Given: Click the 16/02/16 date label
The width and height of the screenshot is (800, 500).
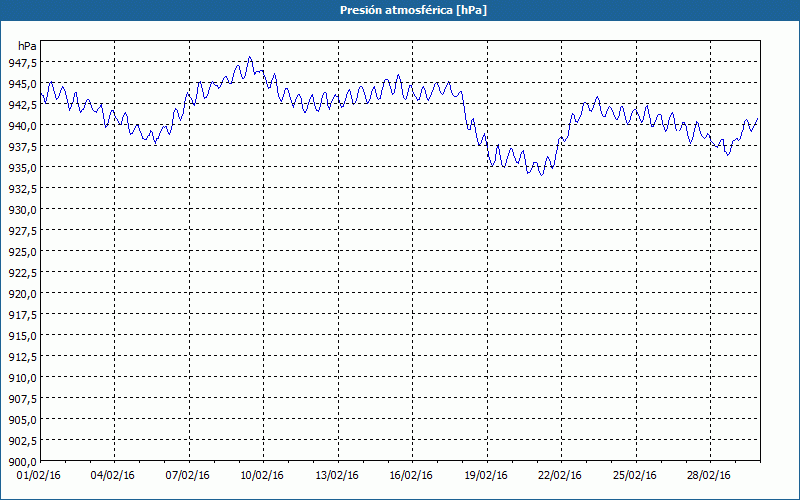Looking at the screenshot, I should (x=411, y=476).
